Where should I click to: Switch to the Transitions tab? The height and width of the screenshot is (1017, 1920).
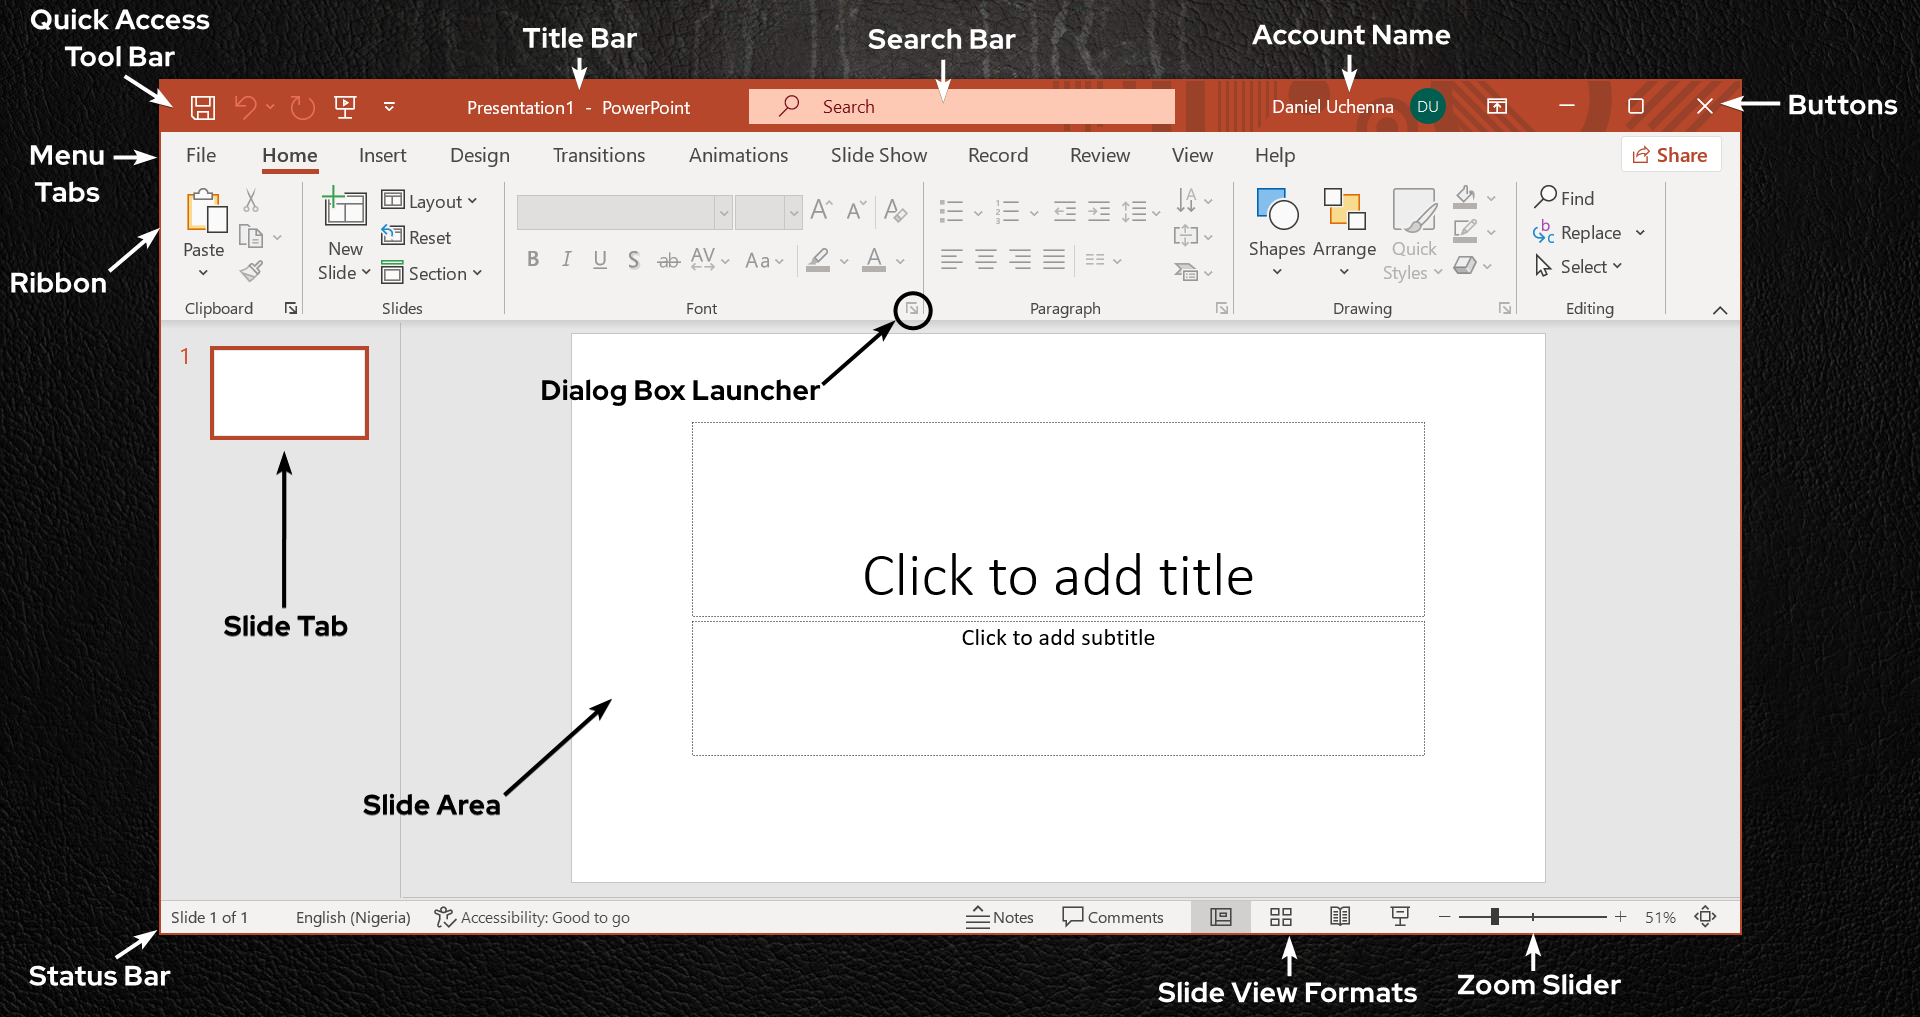[598, 155]
